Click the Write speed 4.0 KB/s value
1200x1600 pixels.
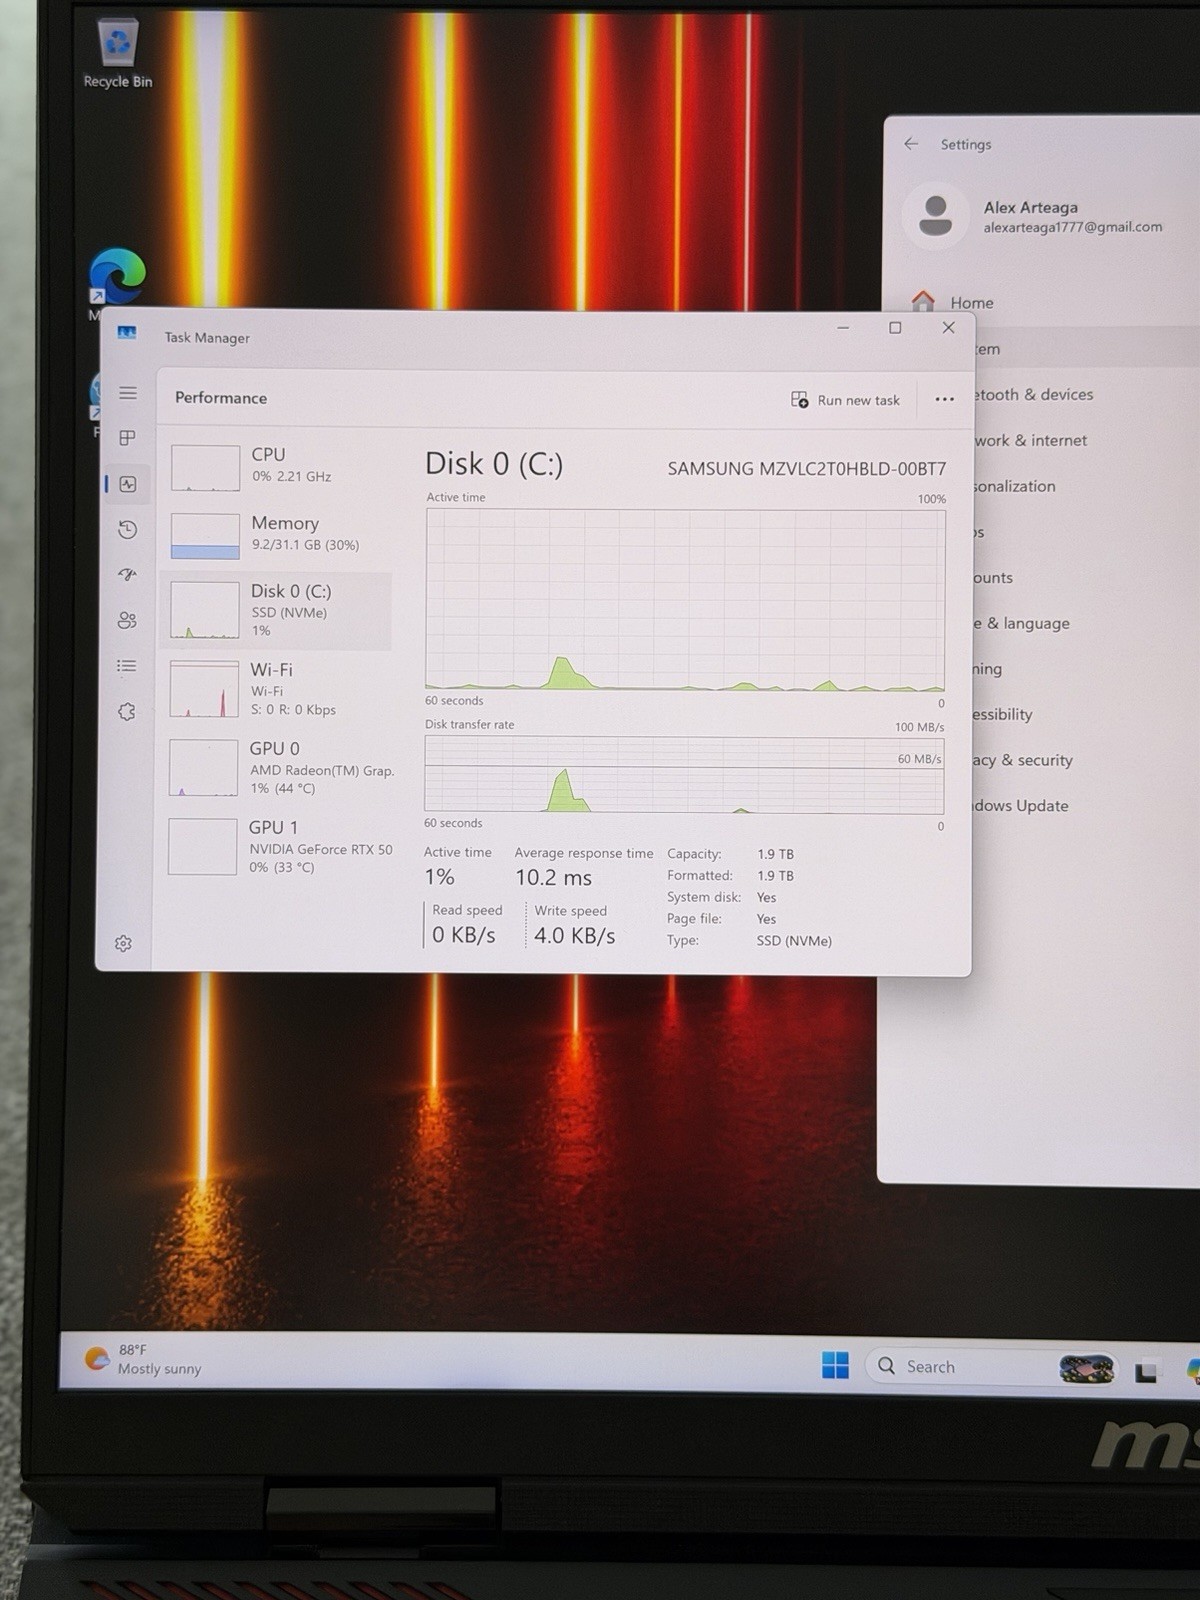(x=574, y=936)
